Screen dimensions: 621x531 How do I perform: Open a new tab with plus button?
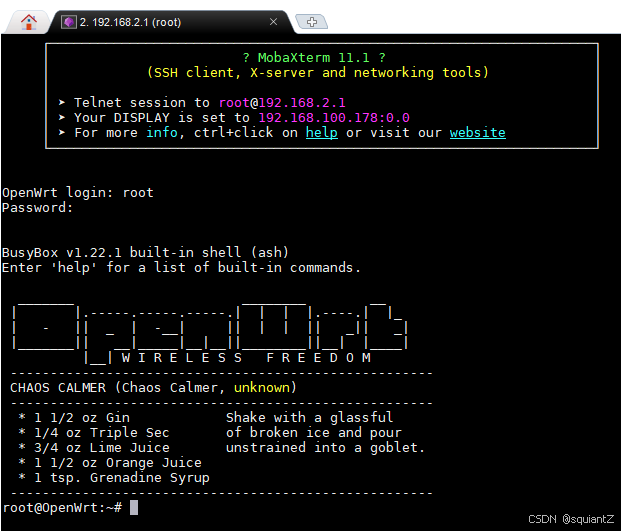312,22
